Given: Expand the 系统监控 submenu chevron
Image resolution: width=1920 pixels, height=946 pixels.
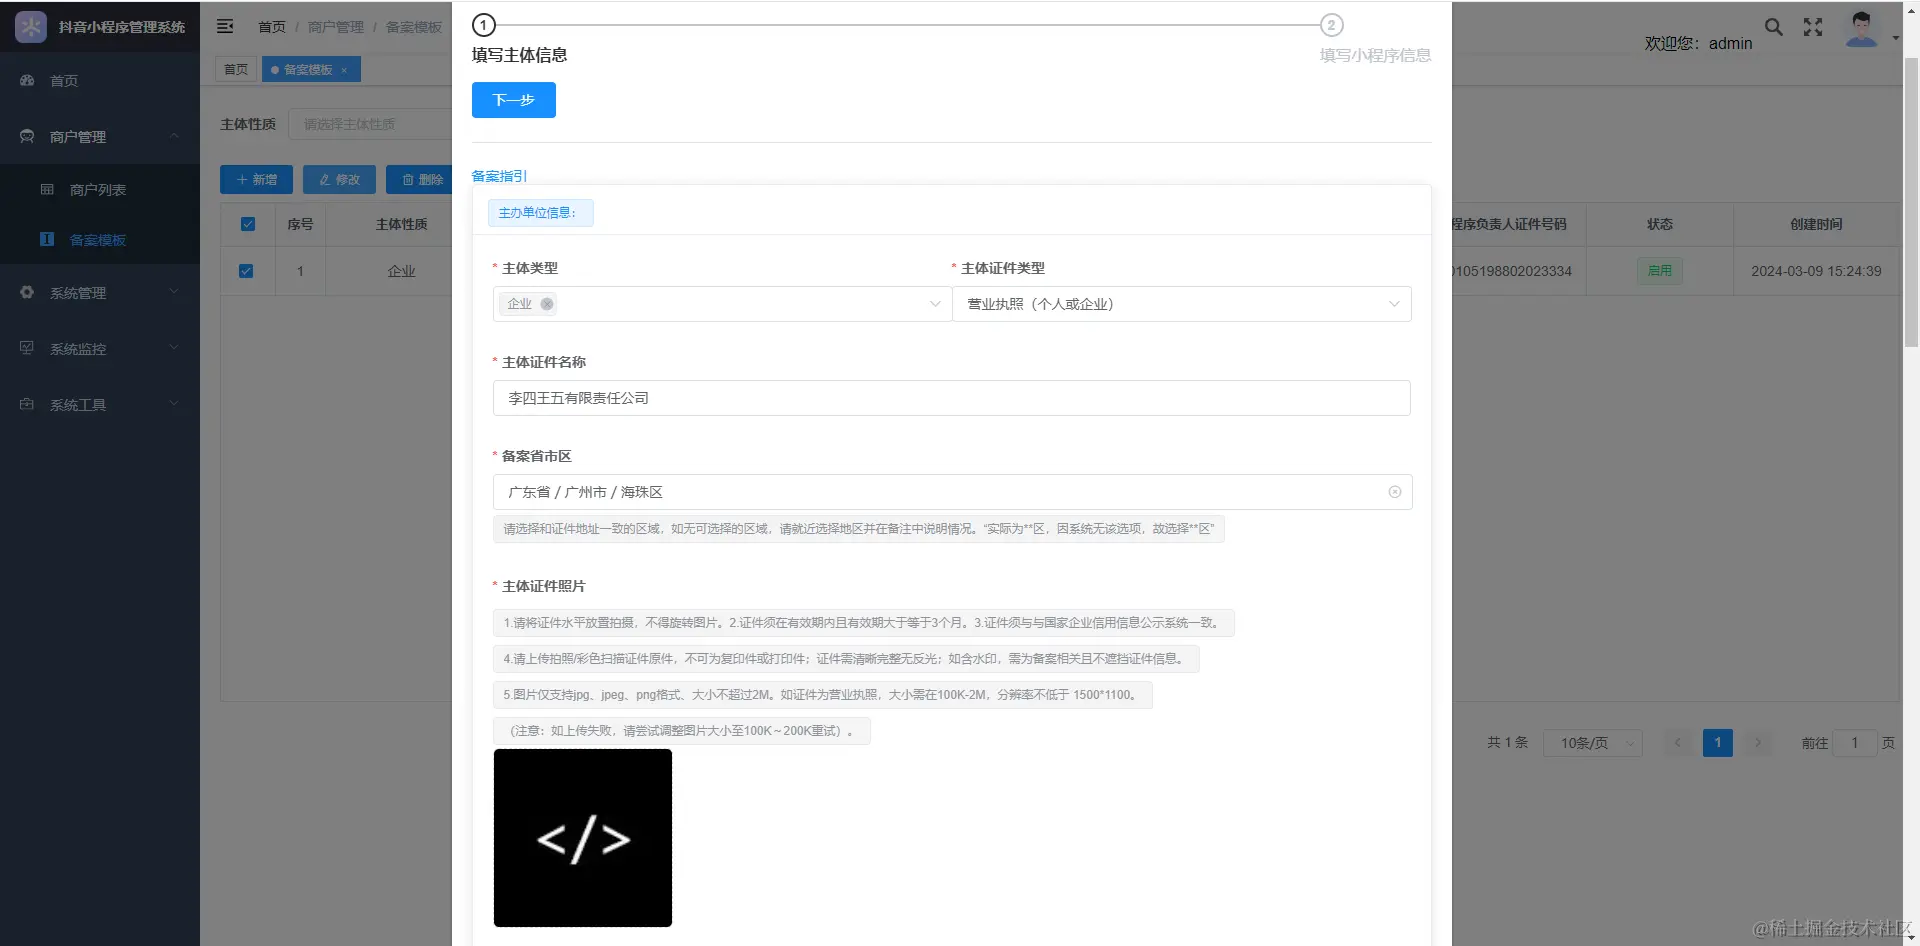Looking at the screenshot, I should [x=174, y=348].
